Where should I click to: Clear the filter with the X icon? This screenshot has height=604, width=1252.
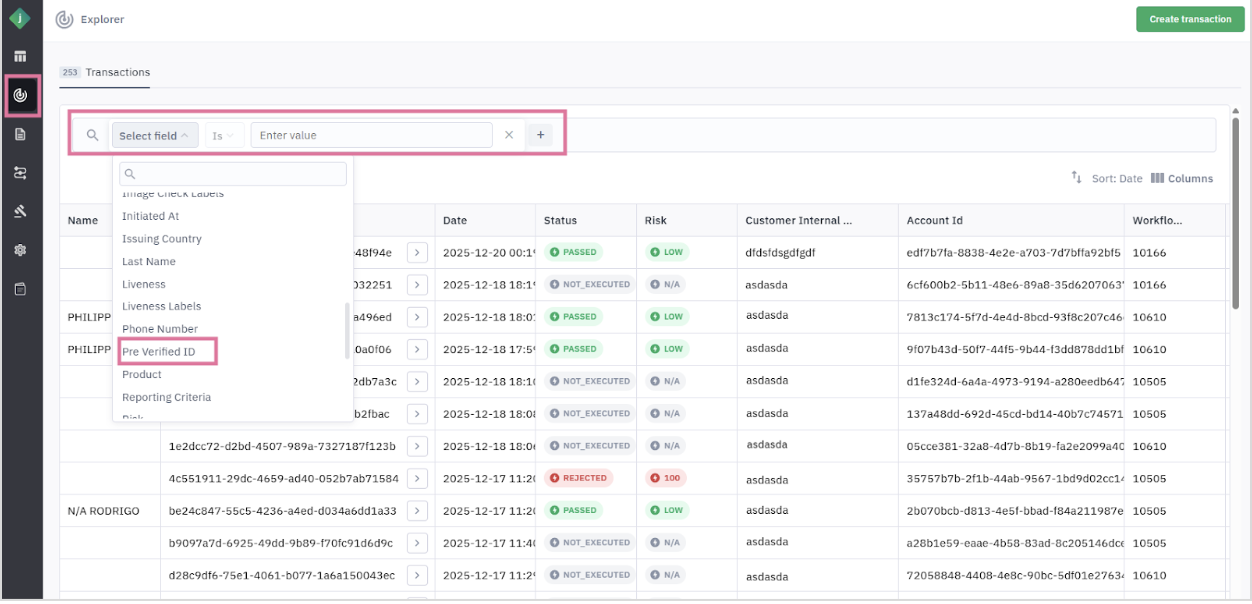[509, 135]
